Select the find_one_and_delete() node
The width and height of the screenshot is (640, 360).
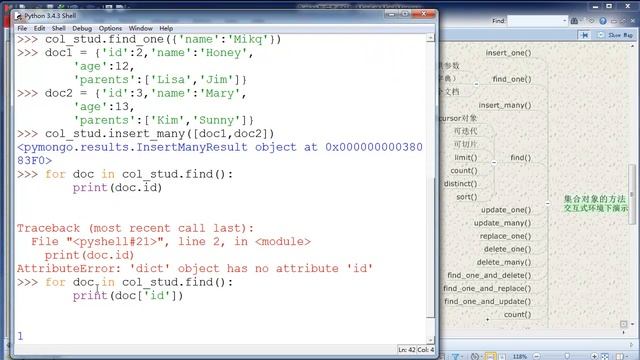489,275
